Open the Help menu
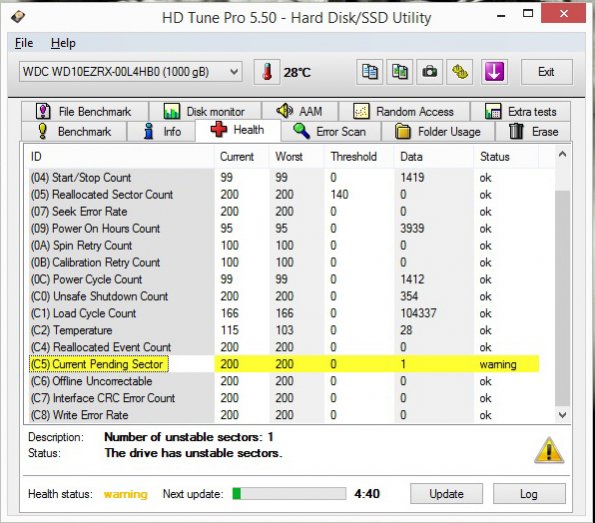The image size is (595, 523). pos(63,43)
